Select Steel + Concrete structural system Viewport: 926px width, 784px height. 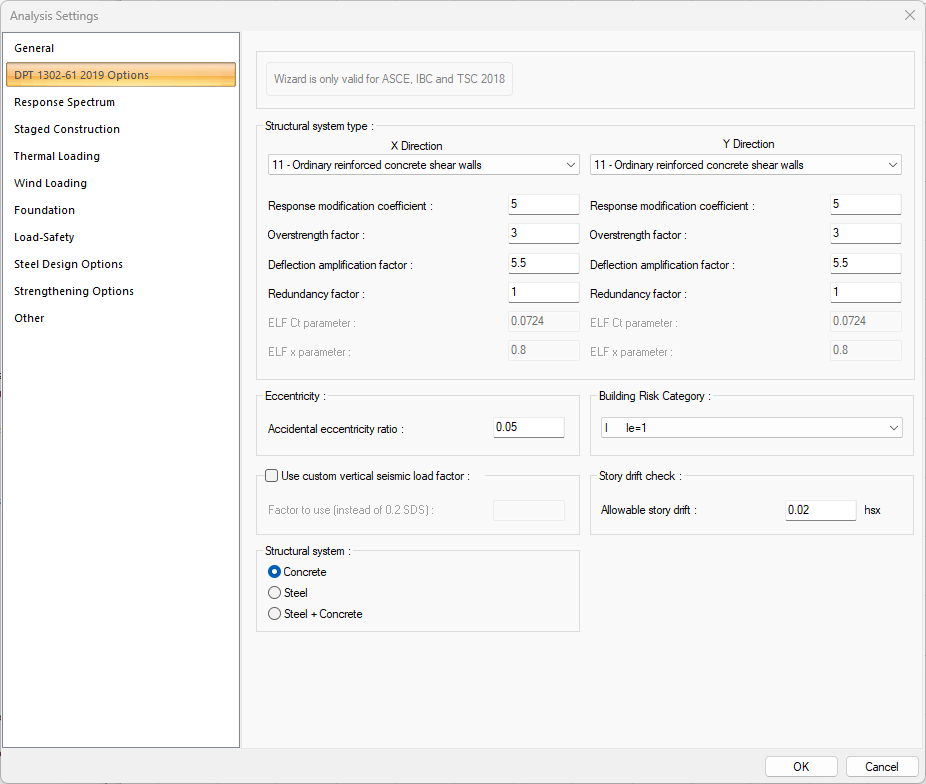(275, 614)
